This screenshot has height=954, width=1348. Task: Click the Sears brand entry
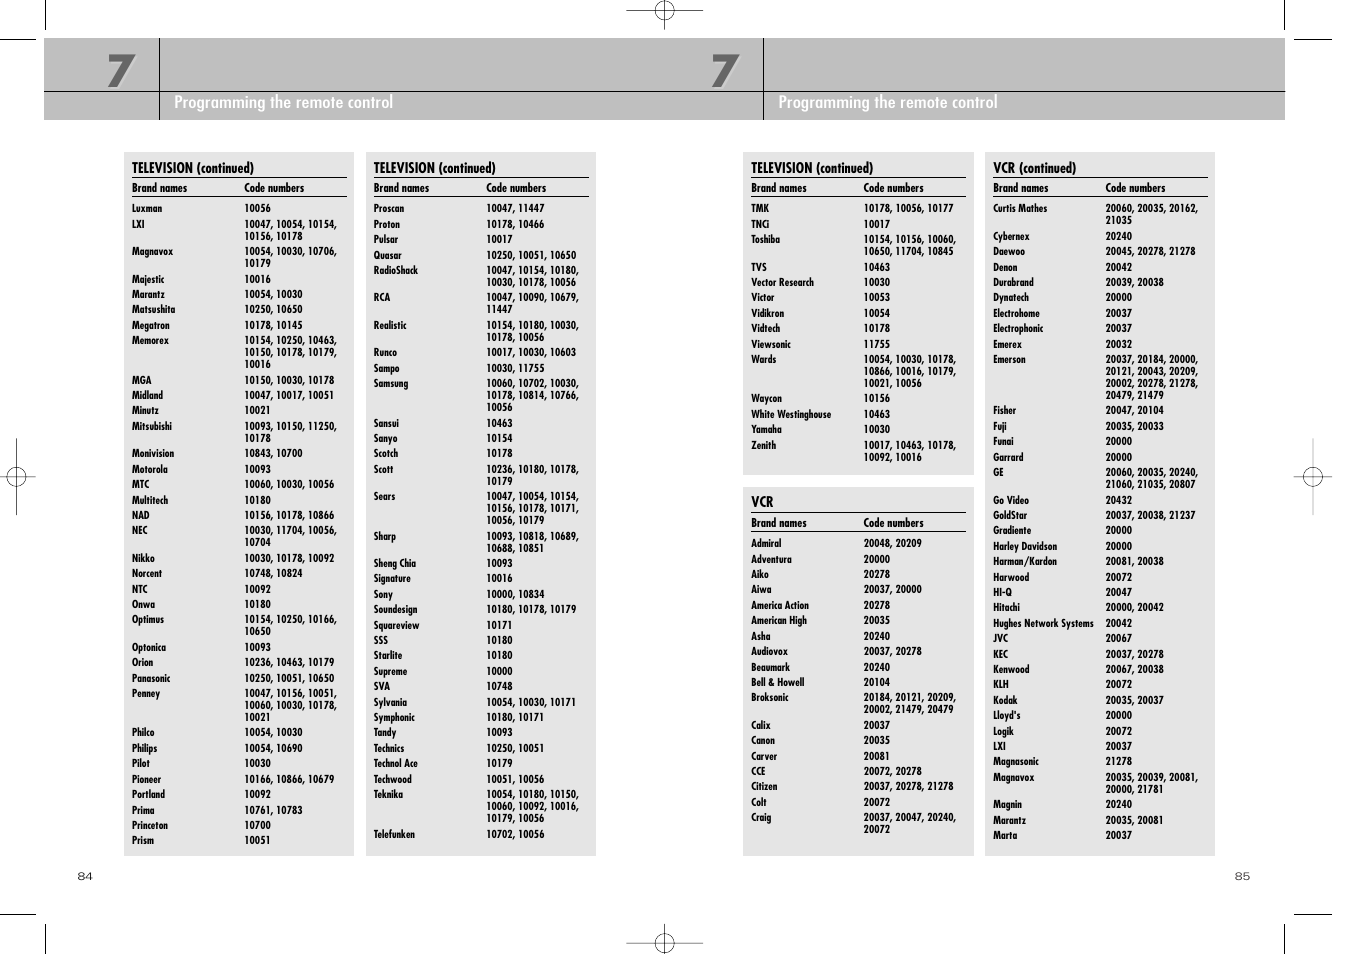[x=385, y=497]
